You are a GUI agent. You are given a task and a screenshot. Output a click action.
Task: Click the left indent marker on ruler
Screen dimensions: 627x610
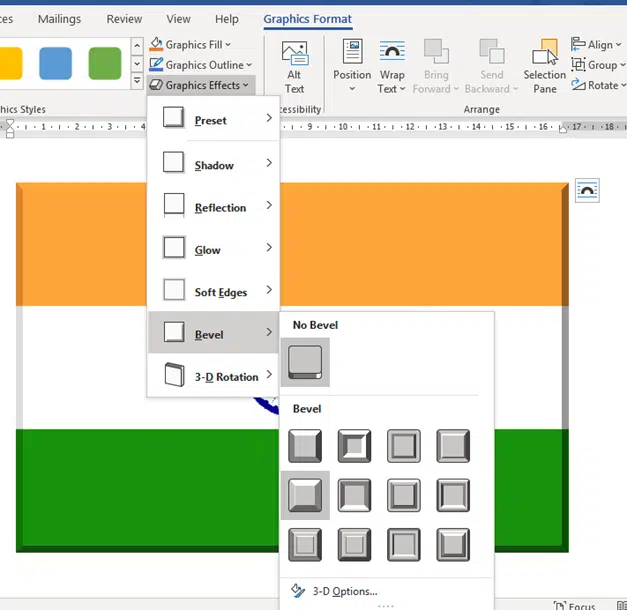point(10,129)
